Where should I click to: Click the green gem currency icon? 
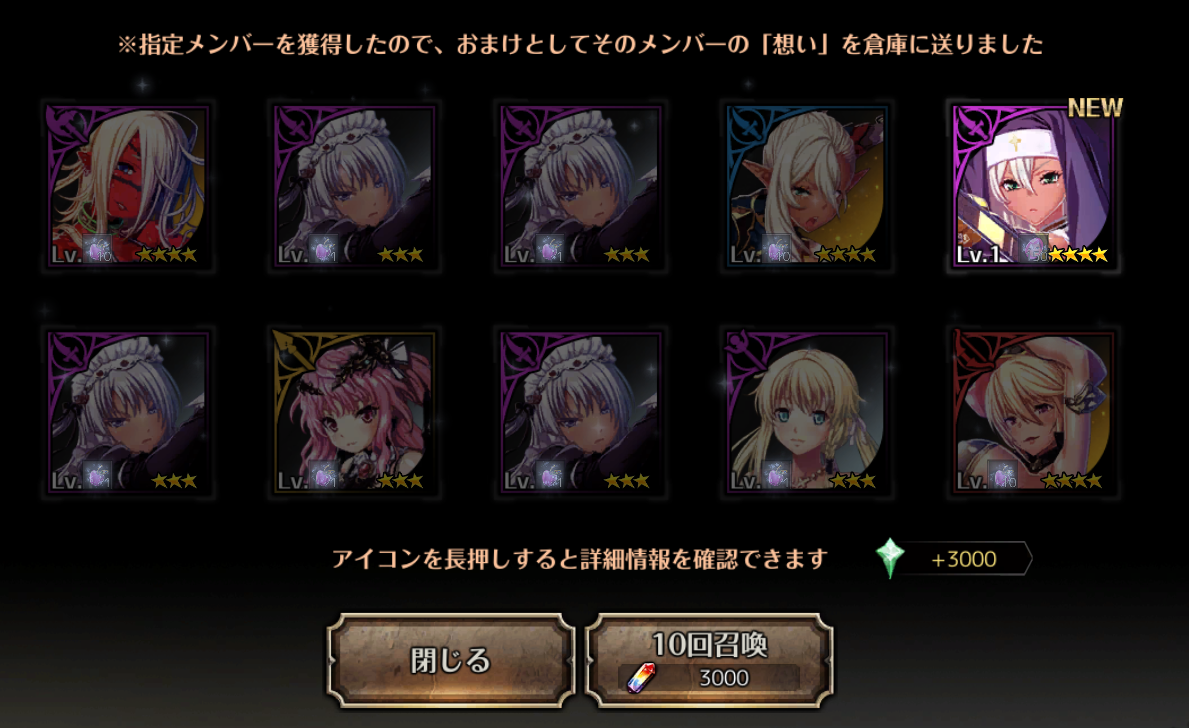click(889, 558)
